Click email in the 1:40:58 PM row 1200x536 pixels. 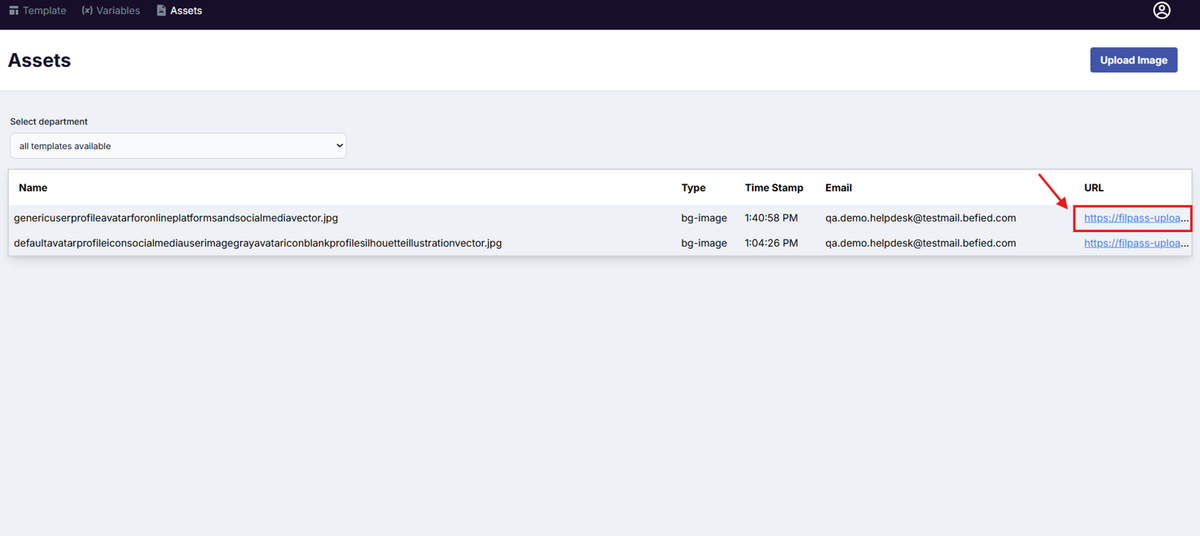[x=920, y=218]
